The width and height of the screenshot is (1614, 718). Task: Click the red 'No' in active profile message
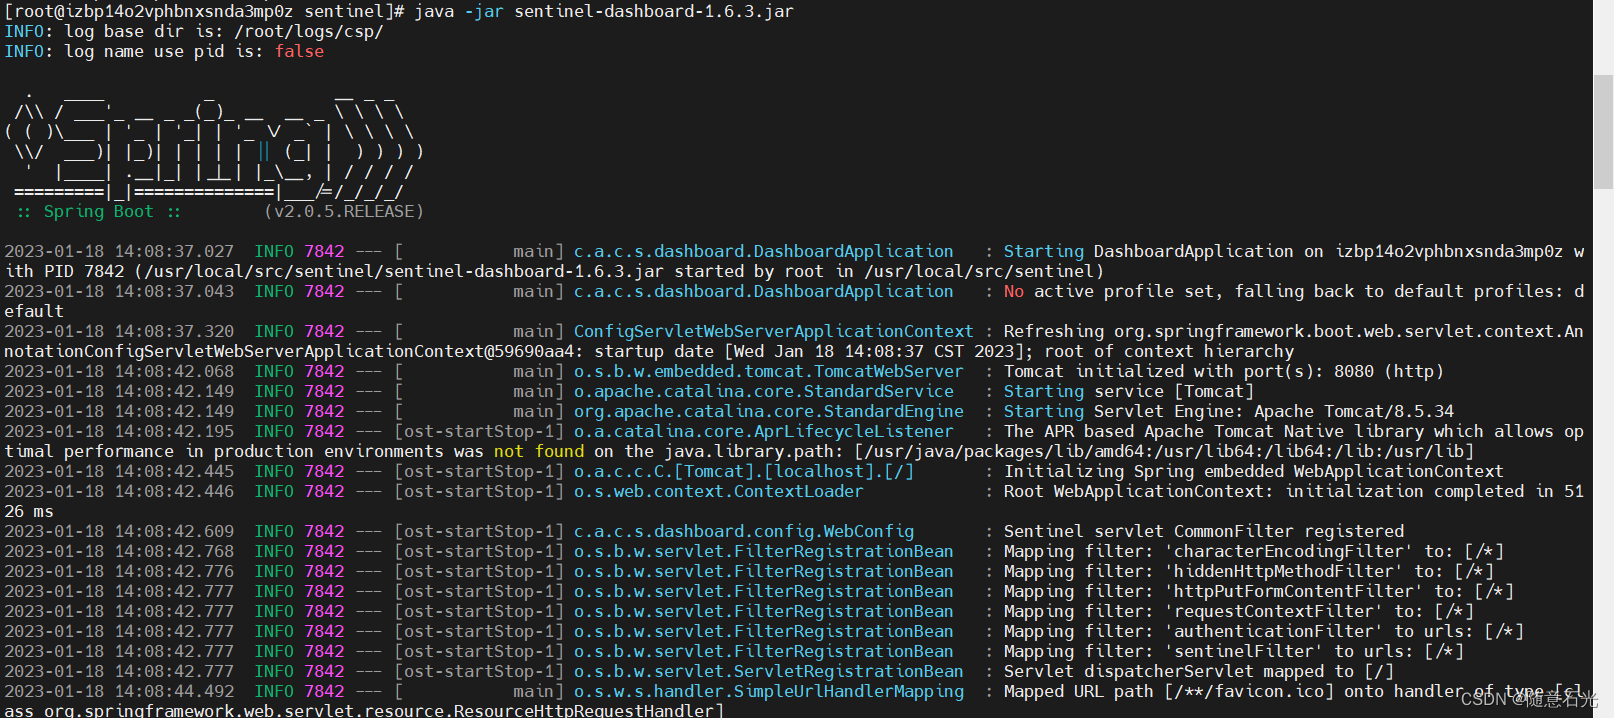[x=1014, y=291]
